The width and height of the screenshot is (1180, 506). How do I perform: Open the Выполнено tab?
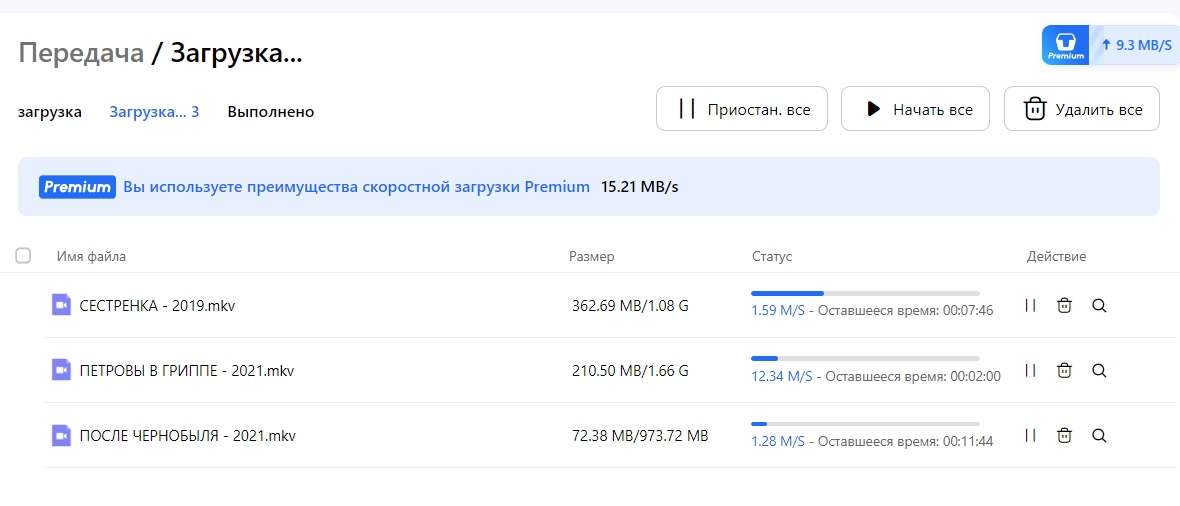[271, 112]
